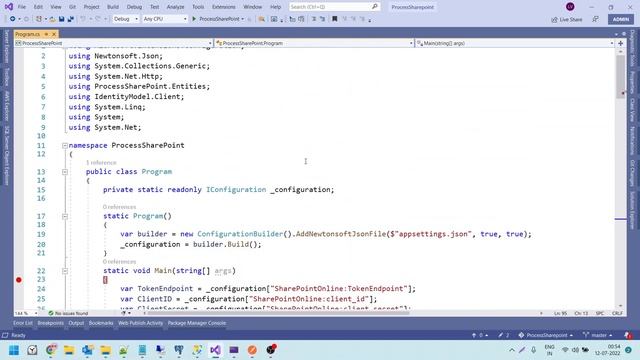Open the Server Explorer side tab
Image resolution: width=640 pixels, height=360 pixels.
click(x=7, y=46)
